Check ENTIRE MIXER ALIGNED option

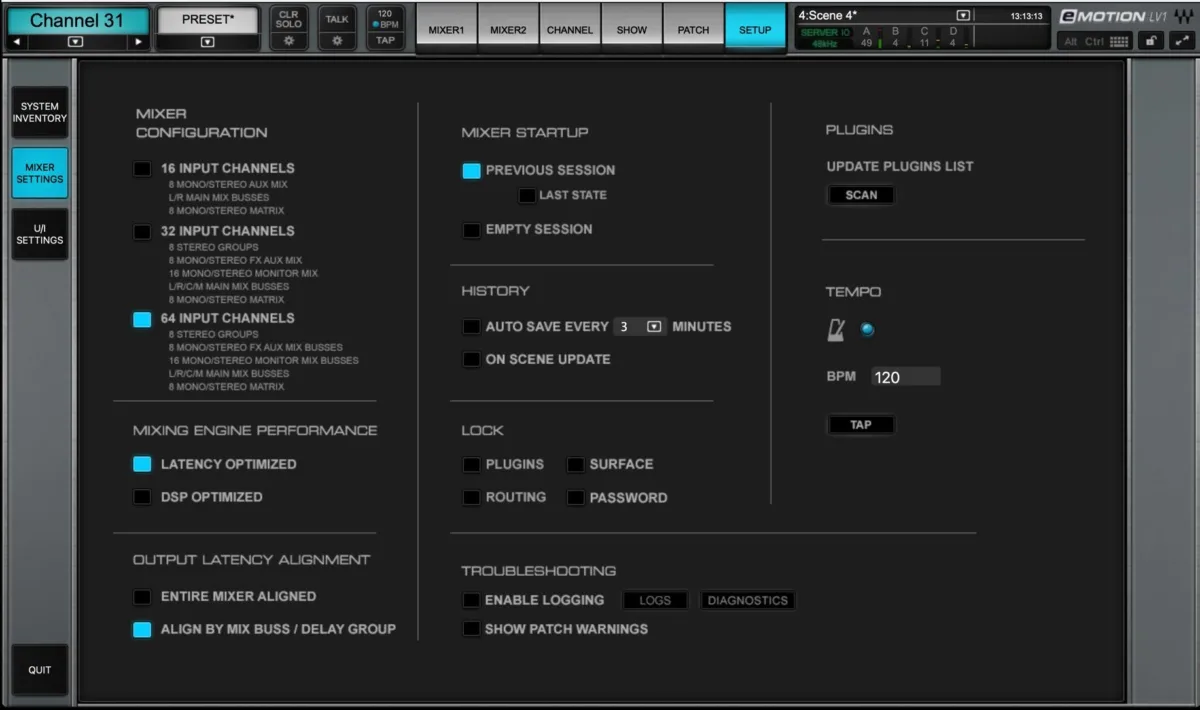(x=142, y=596)
